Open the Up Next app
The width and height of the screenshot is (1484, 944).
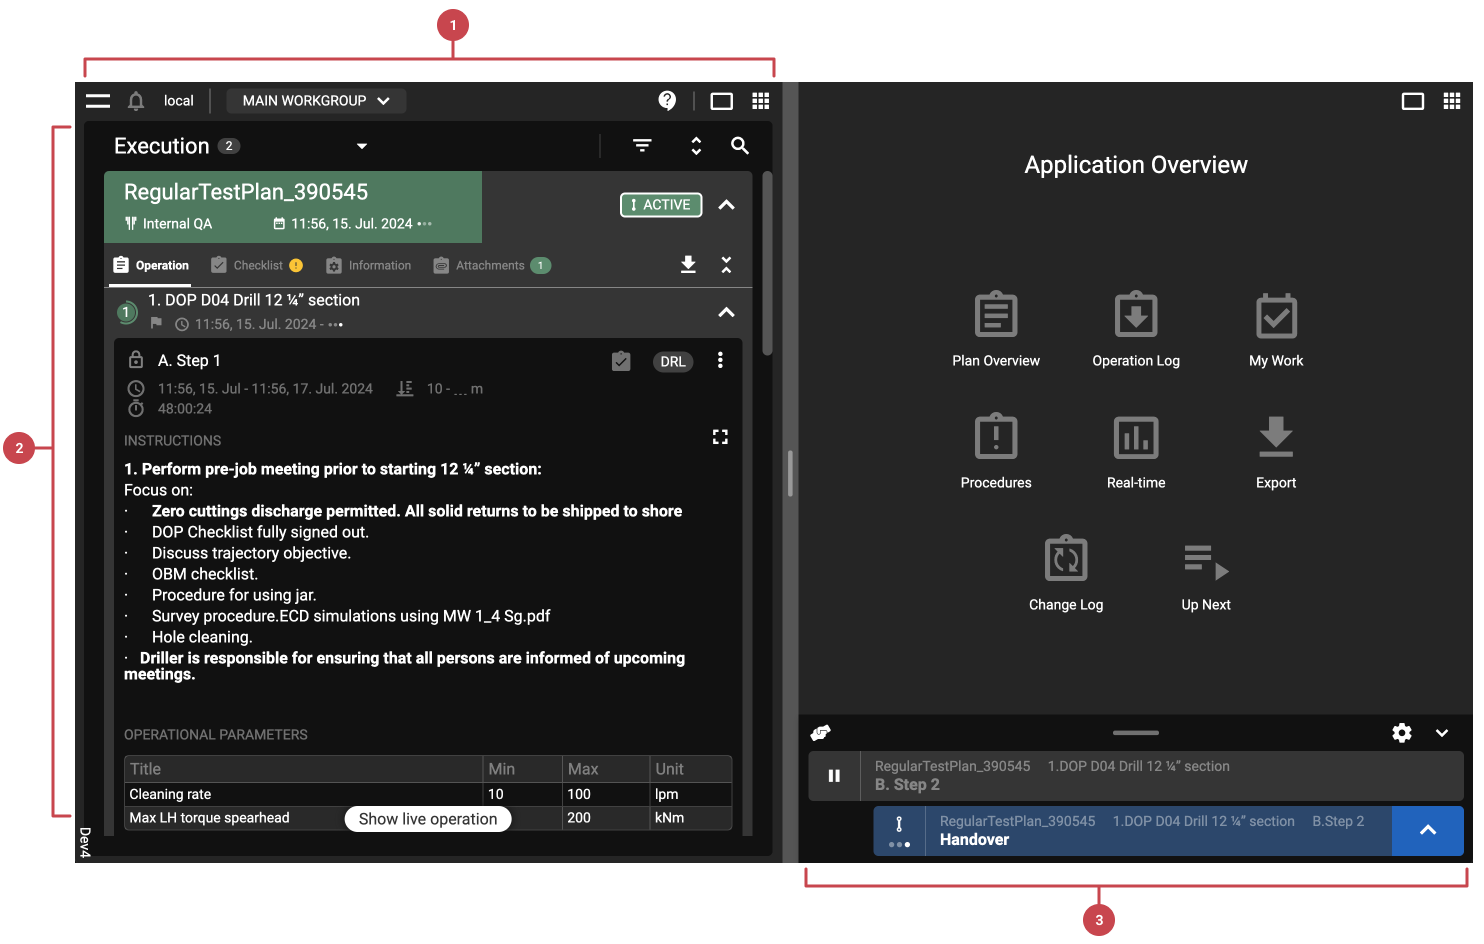point(1205,572)
